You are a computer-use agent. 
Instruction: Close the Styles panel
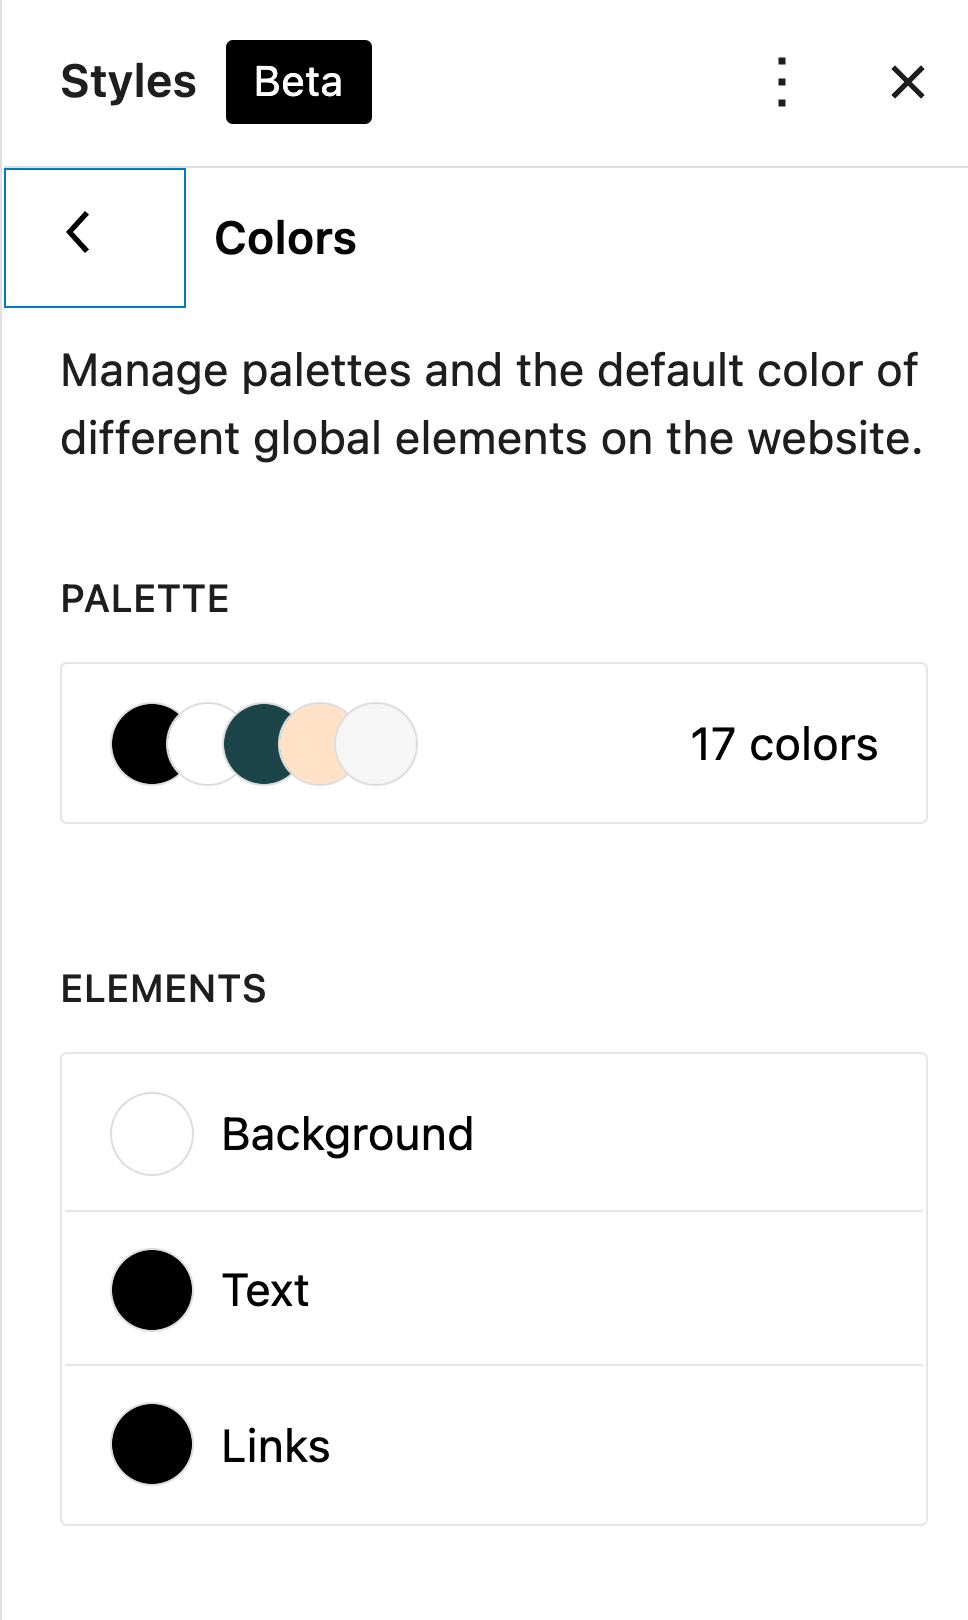click(907, 82)
